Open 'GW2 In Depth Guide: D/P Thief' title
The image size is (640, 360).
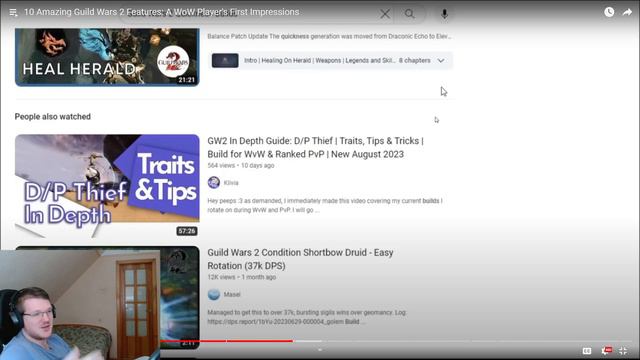click(x=315, y=147)
